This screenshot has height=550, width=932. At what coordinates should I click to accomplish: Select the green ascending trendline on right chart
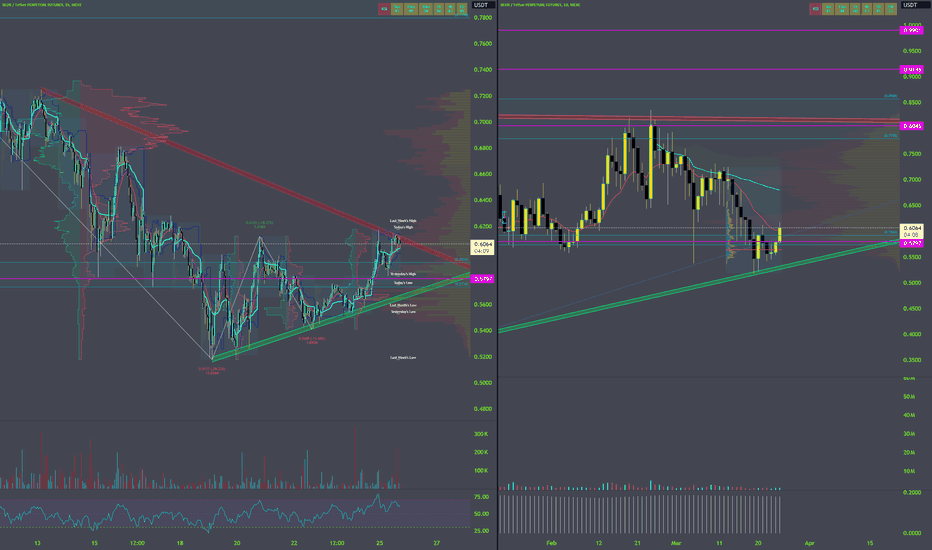[699, 286]
